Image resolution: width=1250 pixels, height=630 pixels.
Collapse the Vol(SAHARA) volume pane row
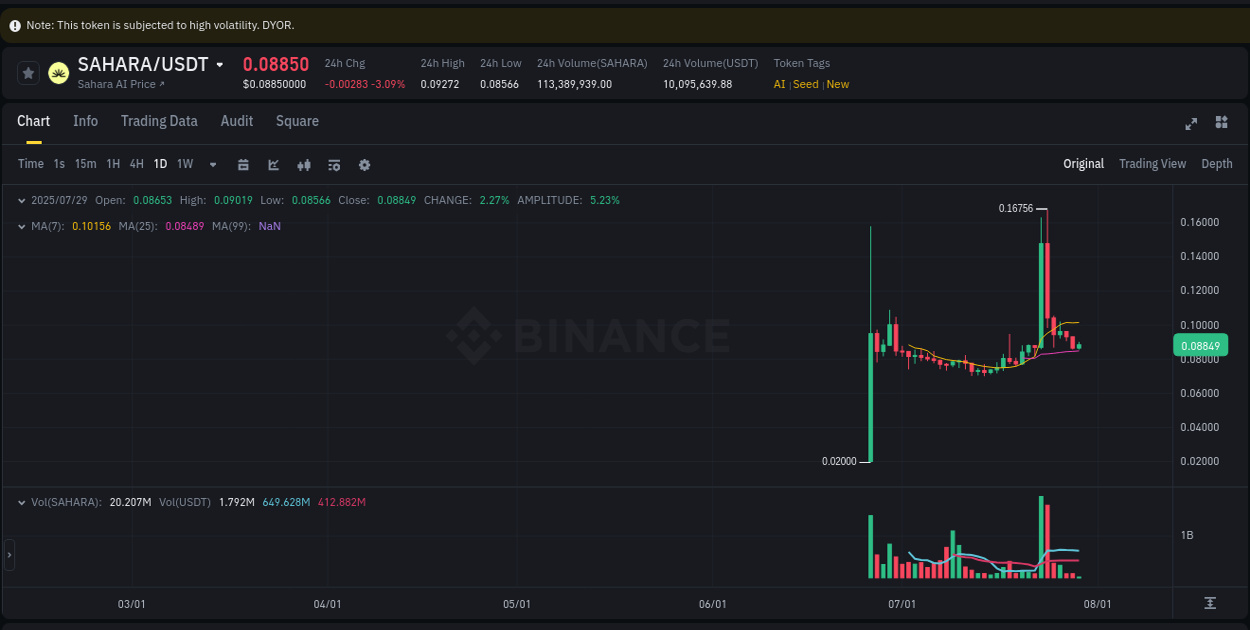[x=20, y=502]
